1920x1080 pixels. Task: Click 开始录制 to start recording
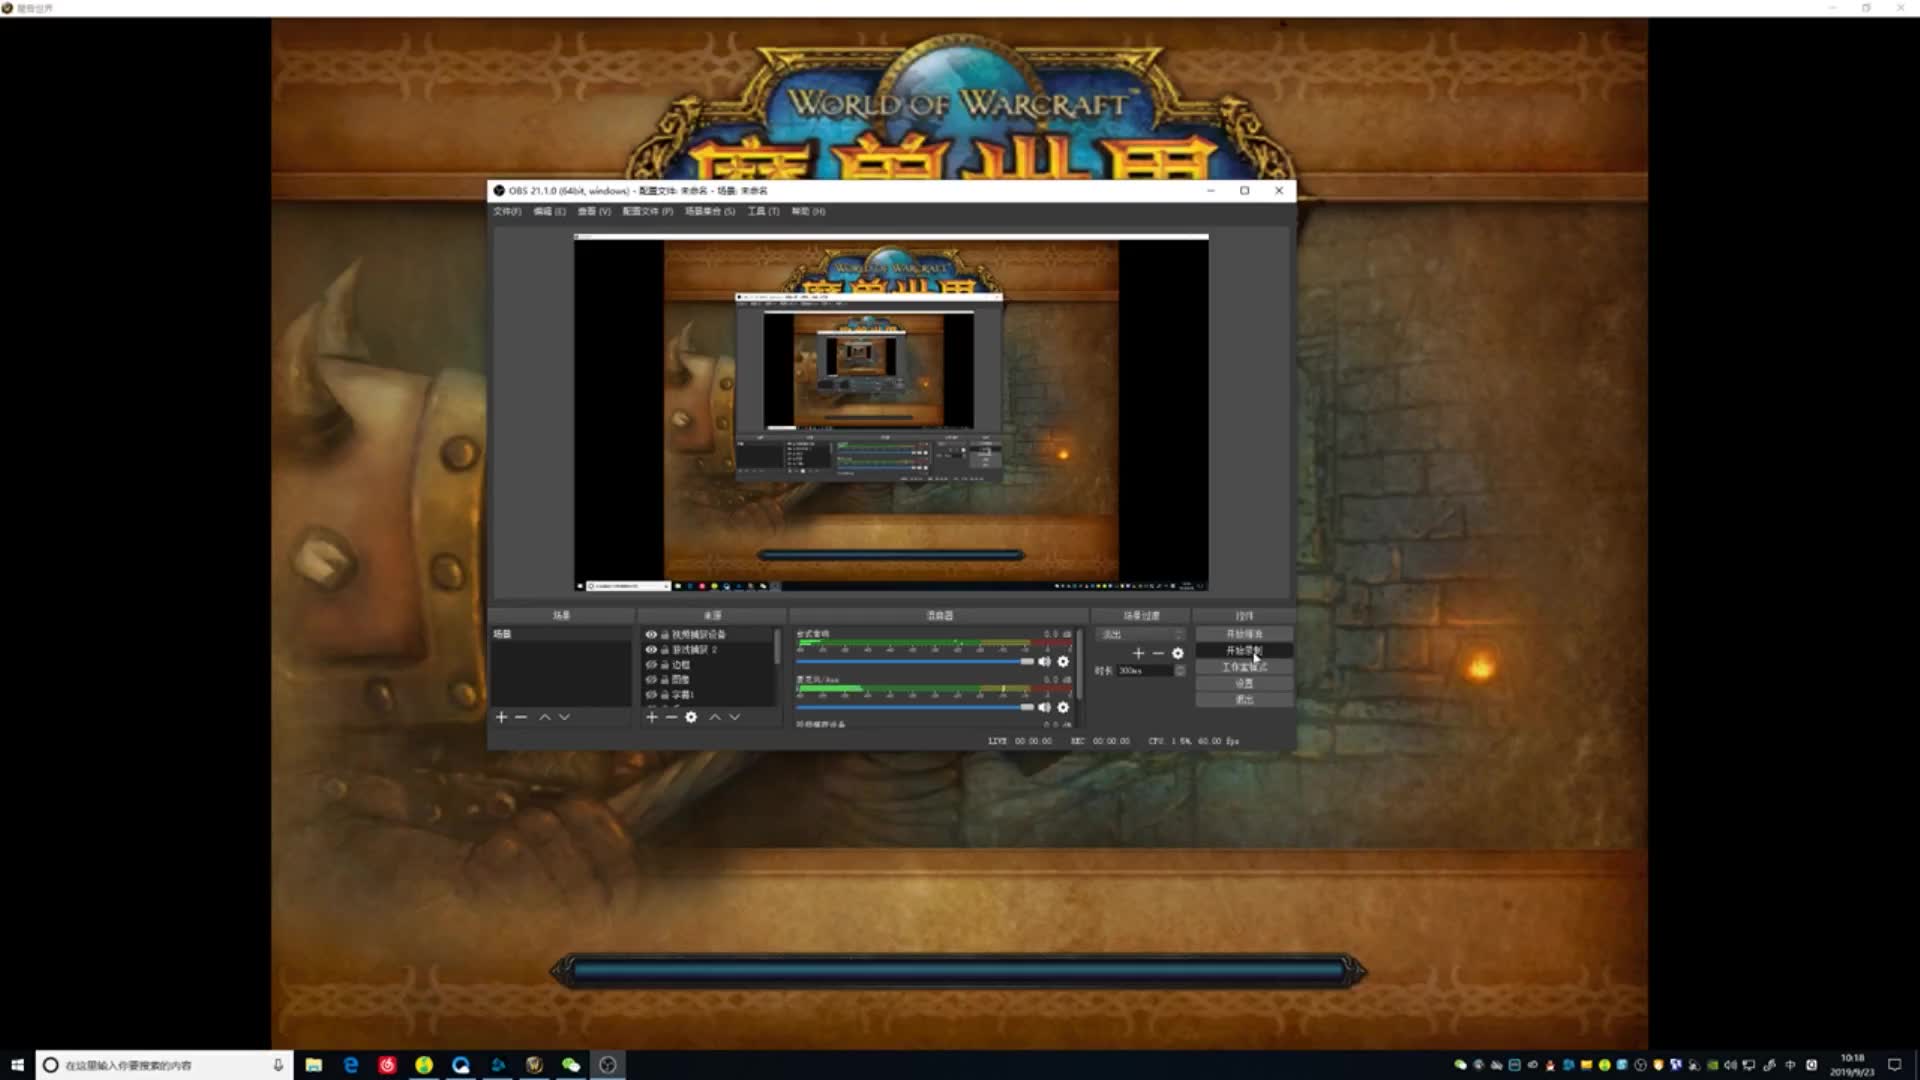(x=1244, y=650)
